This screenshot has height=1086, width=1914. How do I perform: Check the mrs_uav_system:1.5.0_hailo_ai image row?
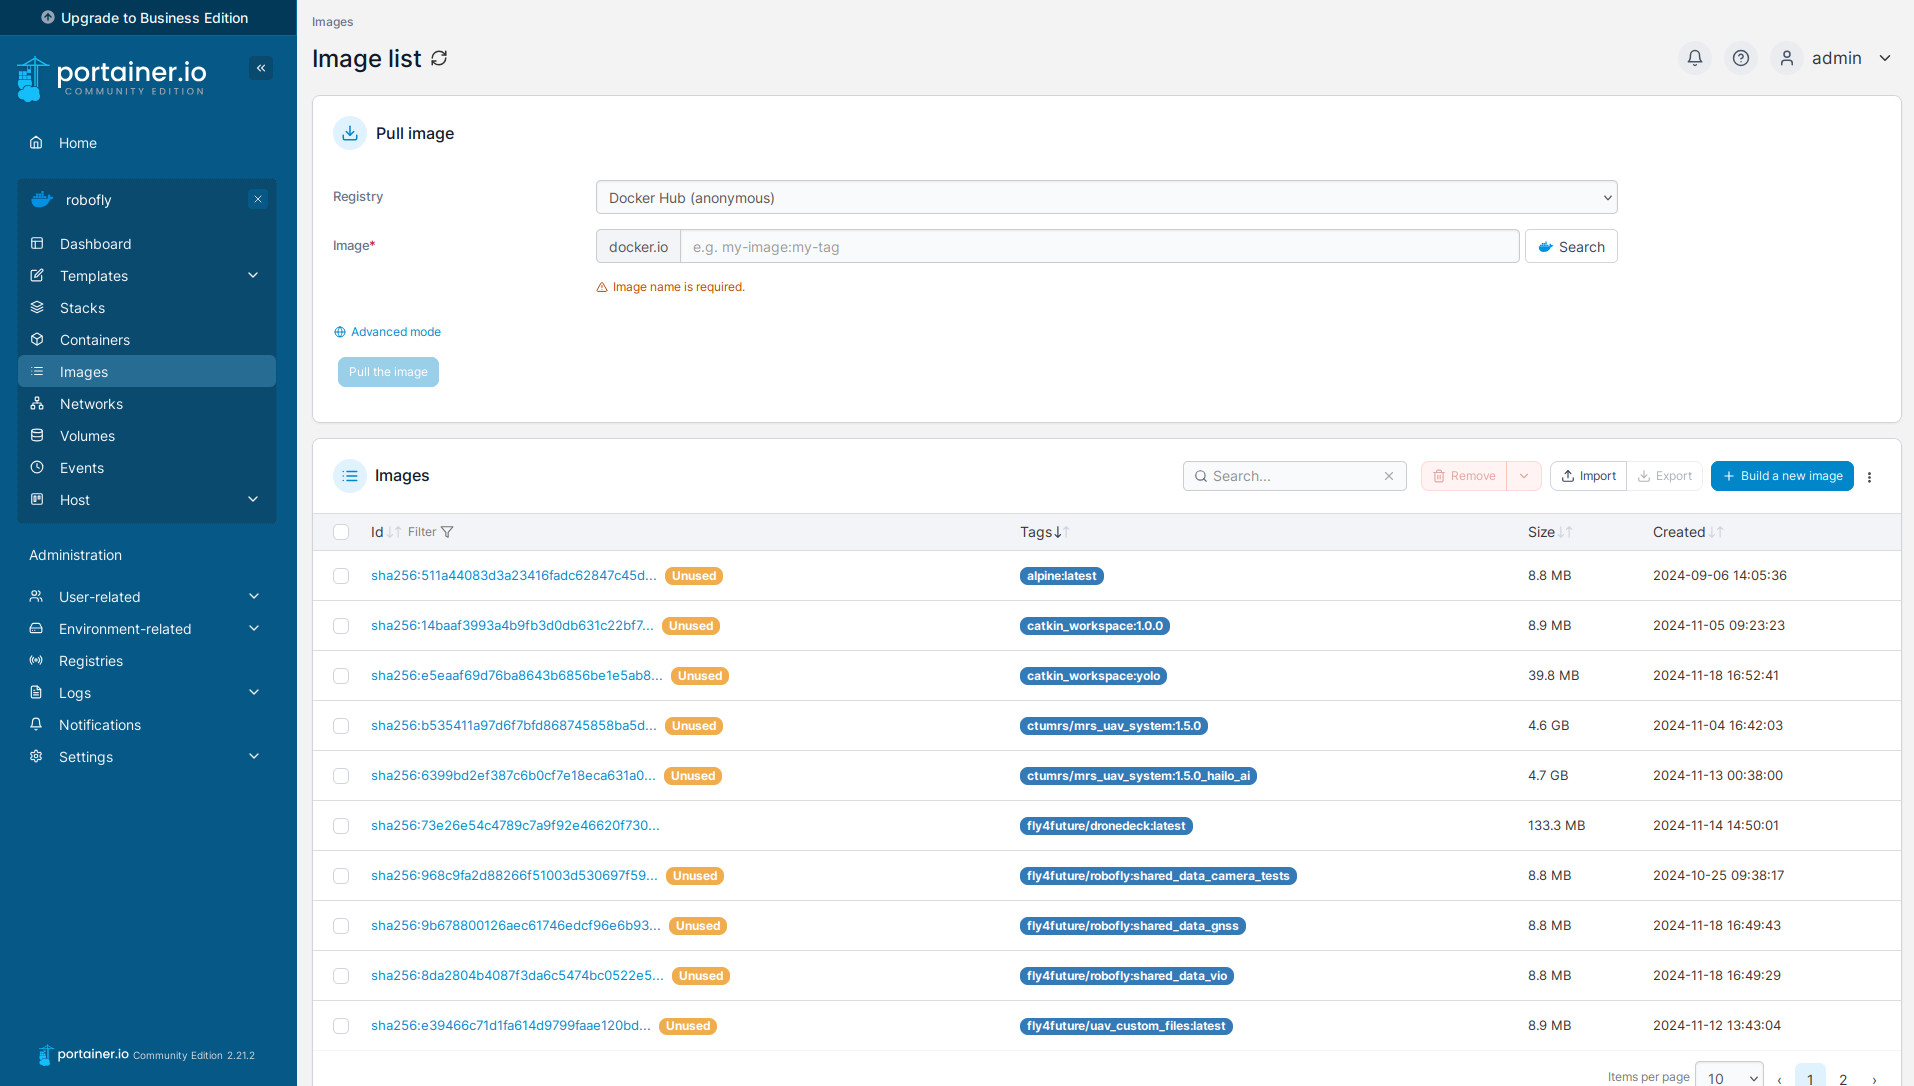point(341,776)
